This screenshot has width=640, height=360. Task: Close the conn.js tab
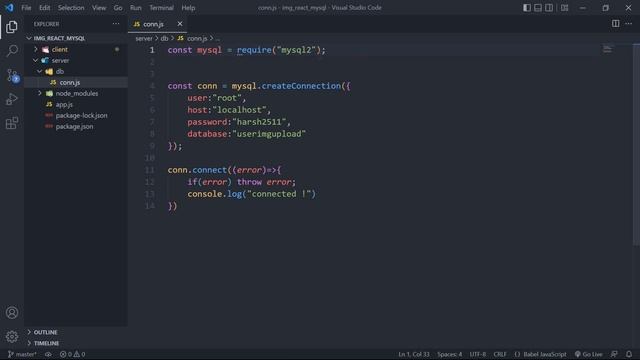(x=180, y=24)
